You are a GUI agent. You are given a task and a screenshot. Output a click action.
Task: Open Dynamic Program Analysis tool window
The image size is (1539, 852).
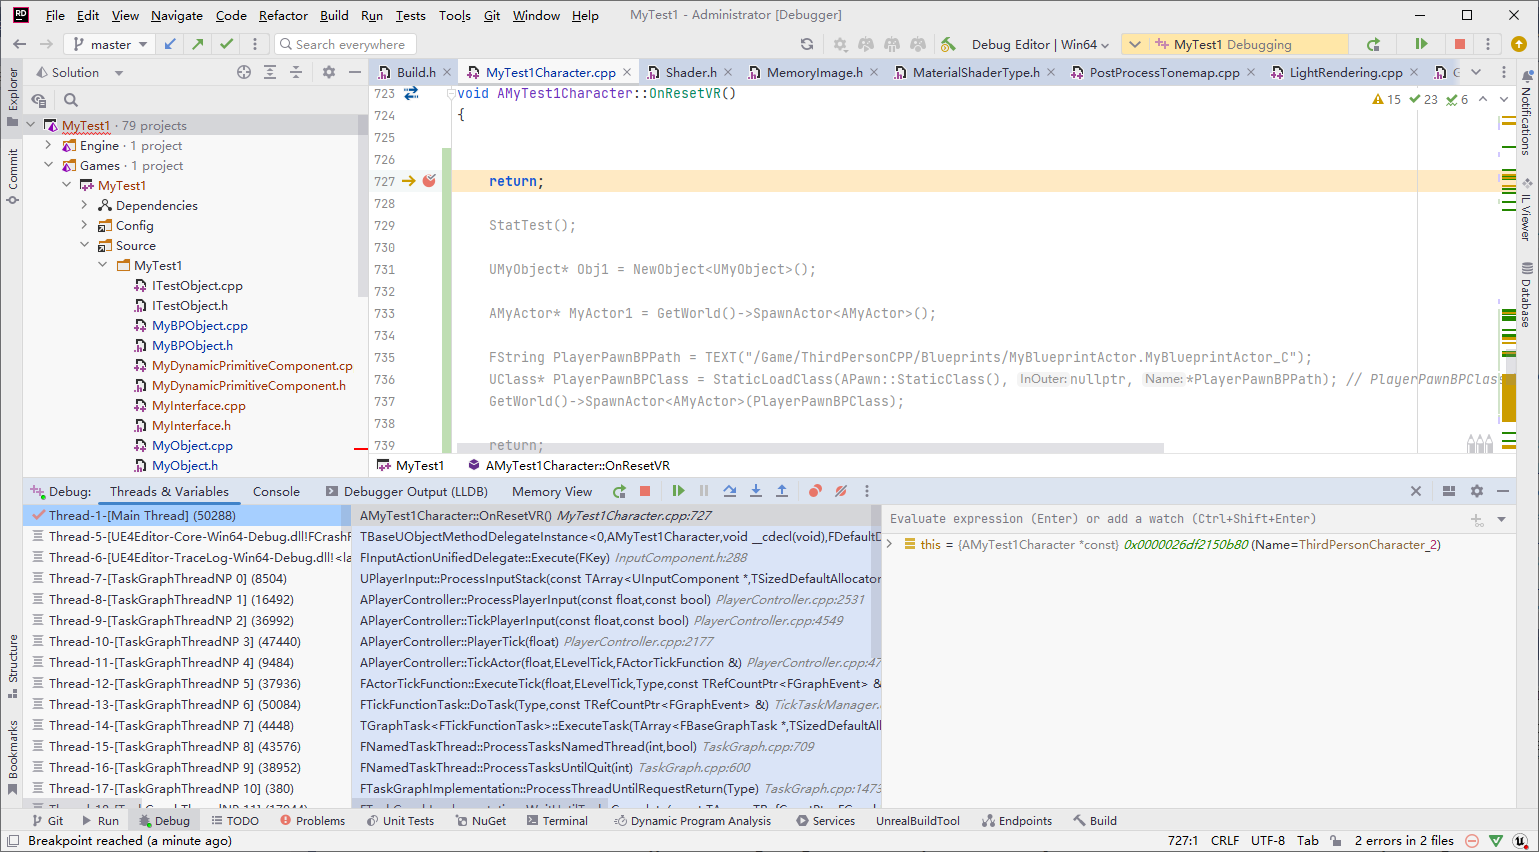pyautogui.click(x=693, y=820)
